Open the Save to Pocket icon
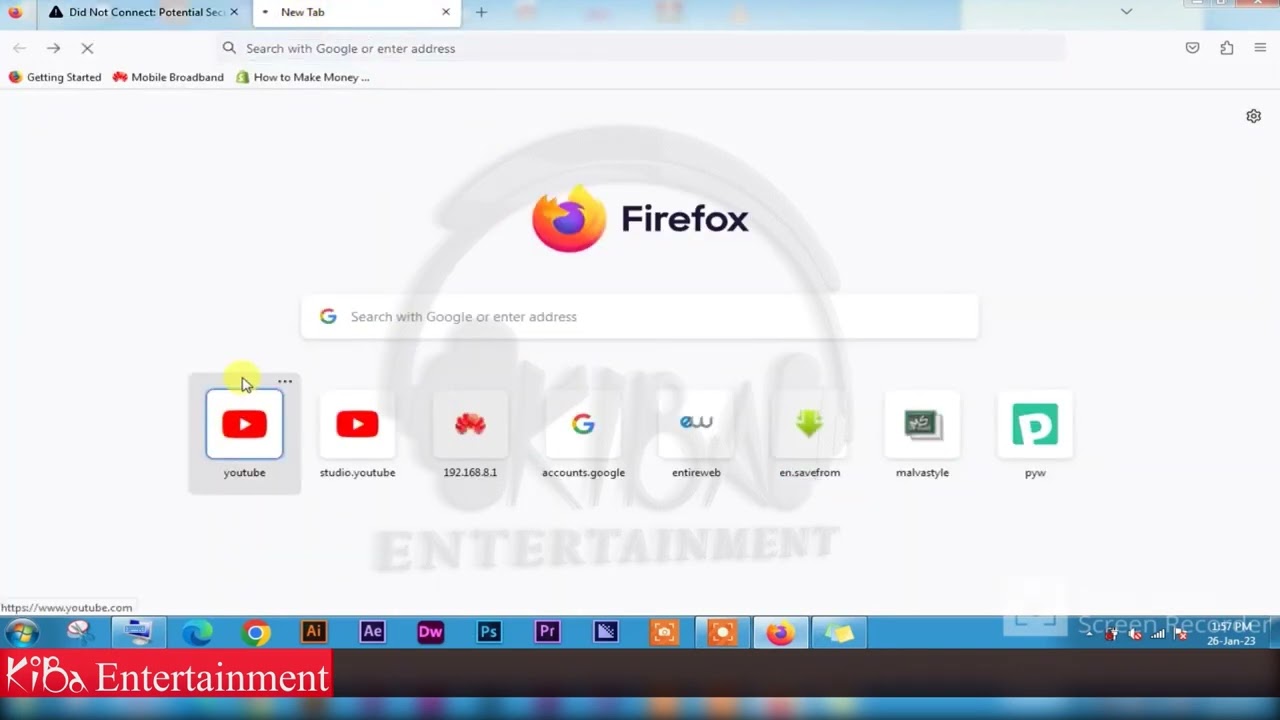1280x720 pixels. (1192, 48)
